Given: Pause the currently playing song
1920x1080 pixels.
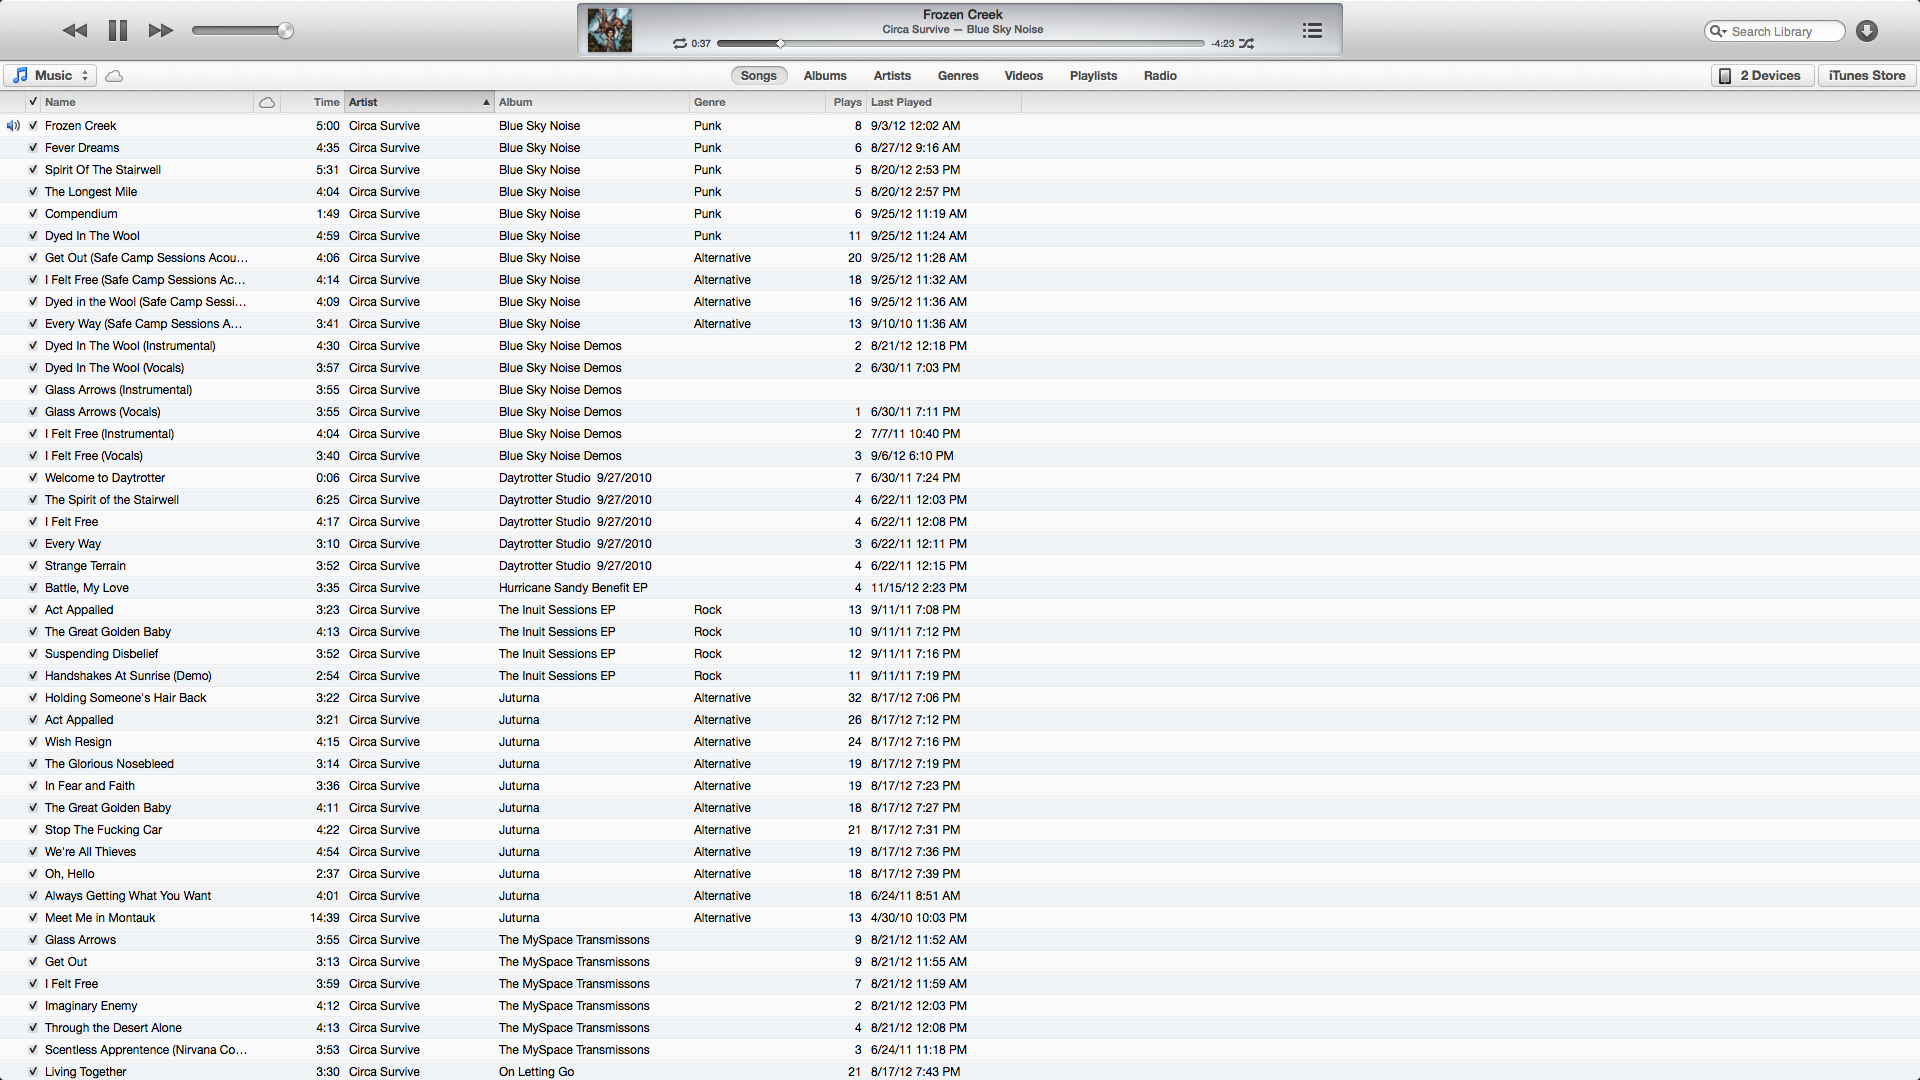Looking at the screenshot, I should pos(118,31).
